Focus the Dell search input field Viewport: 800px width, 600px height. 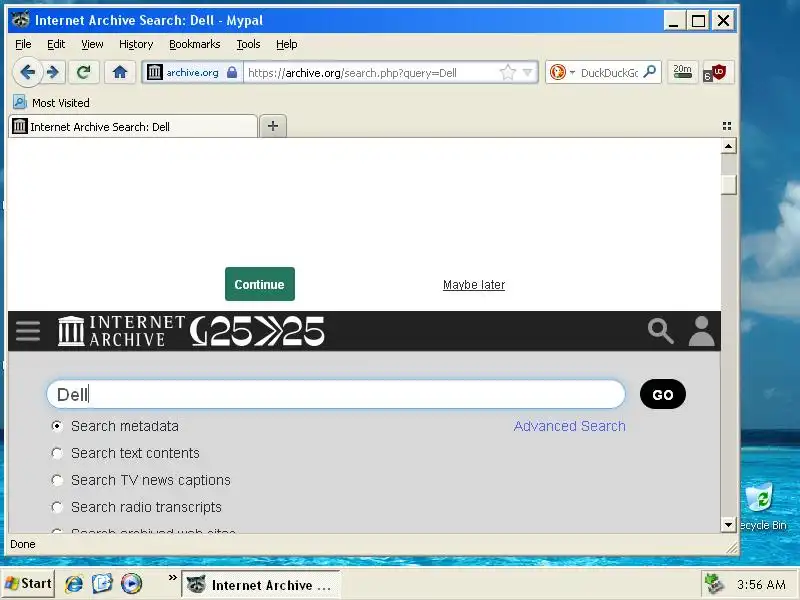[x=336, y=394]
